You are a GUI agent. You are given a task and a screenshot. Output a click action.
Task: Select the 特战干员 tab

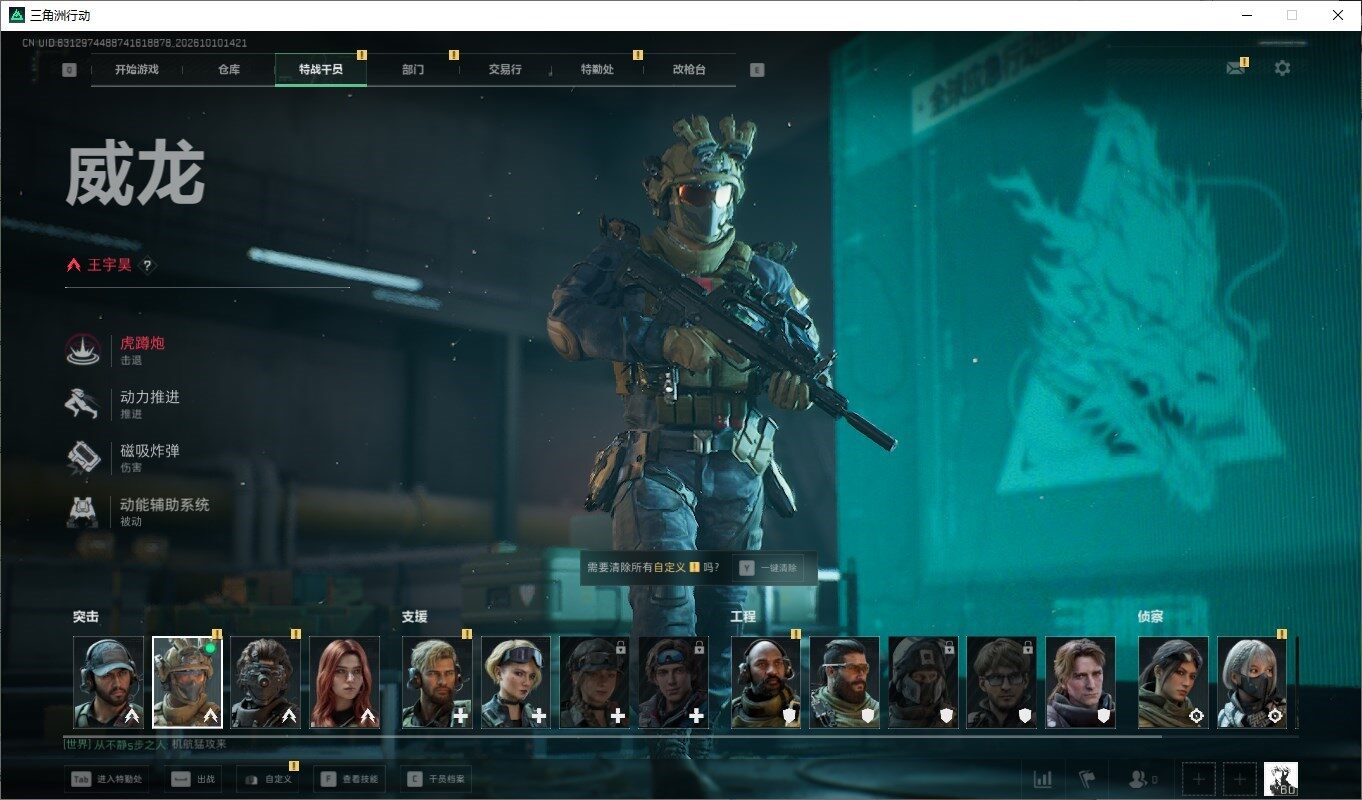(321, 70)
